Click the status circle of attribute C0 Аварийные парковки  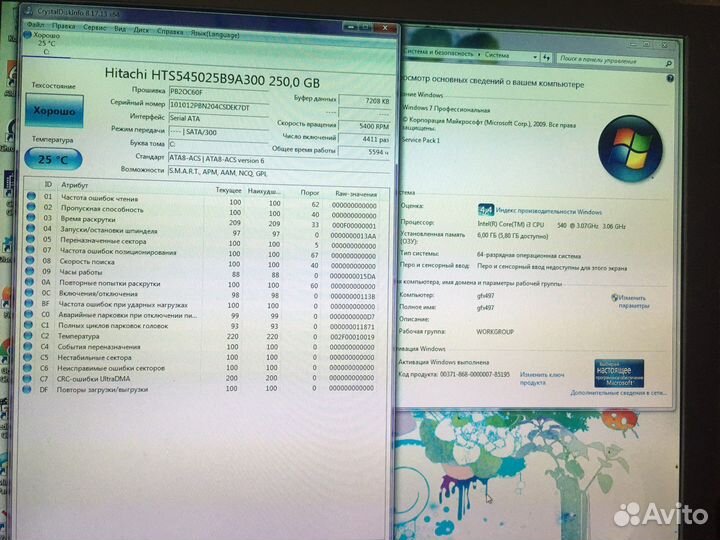click(29, 314)
